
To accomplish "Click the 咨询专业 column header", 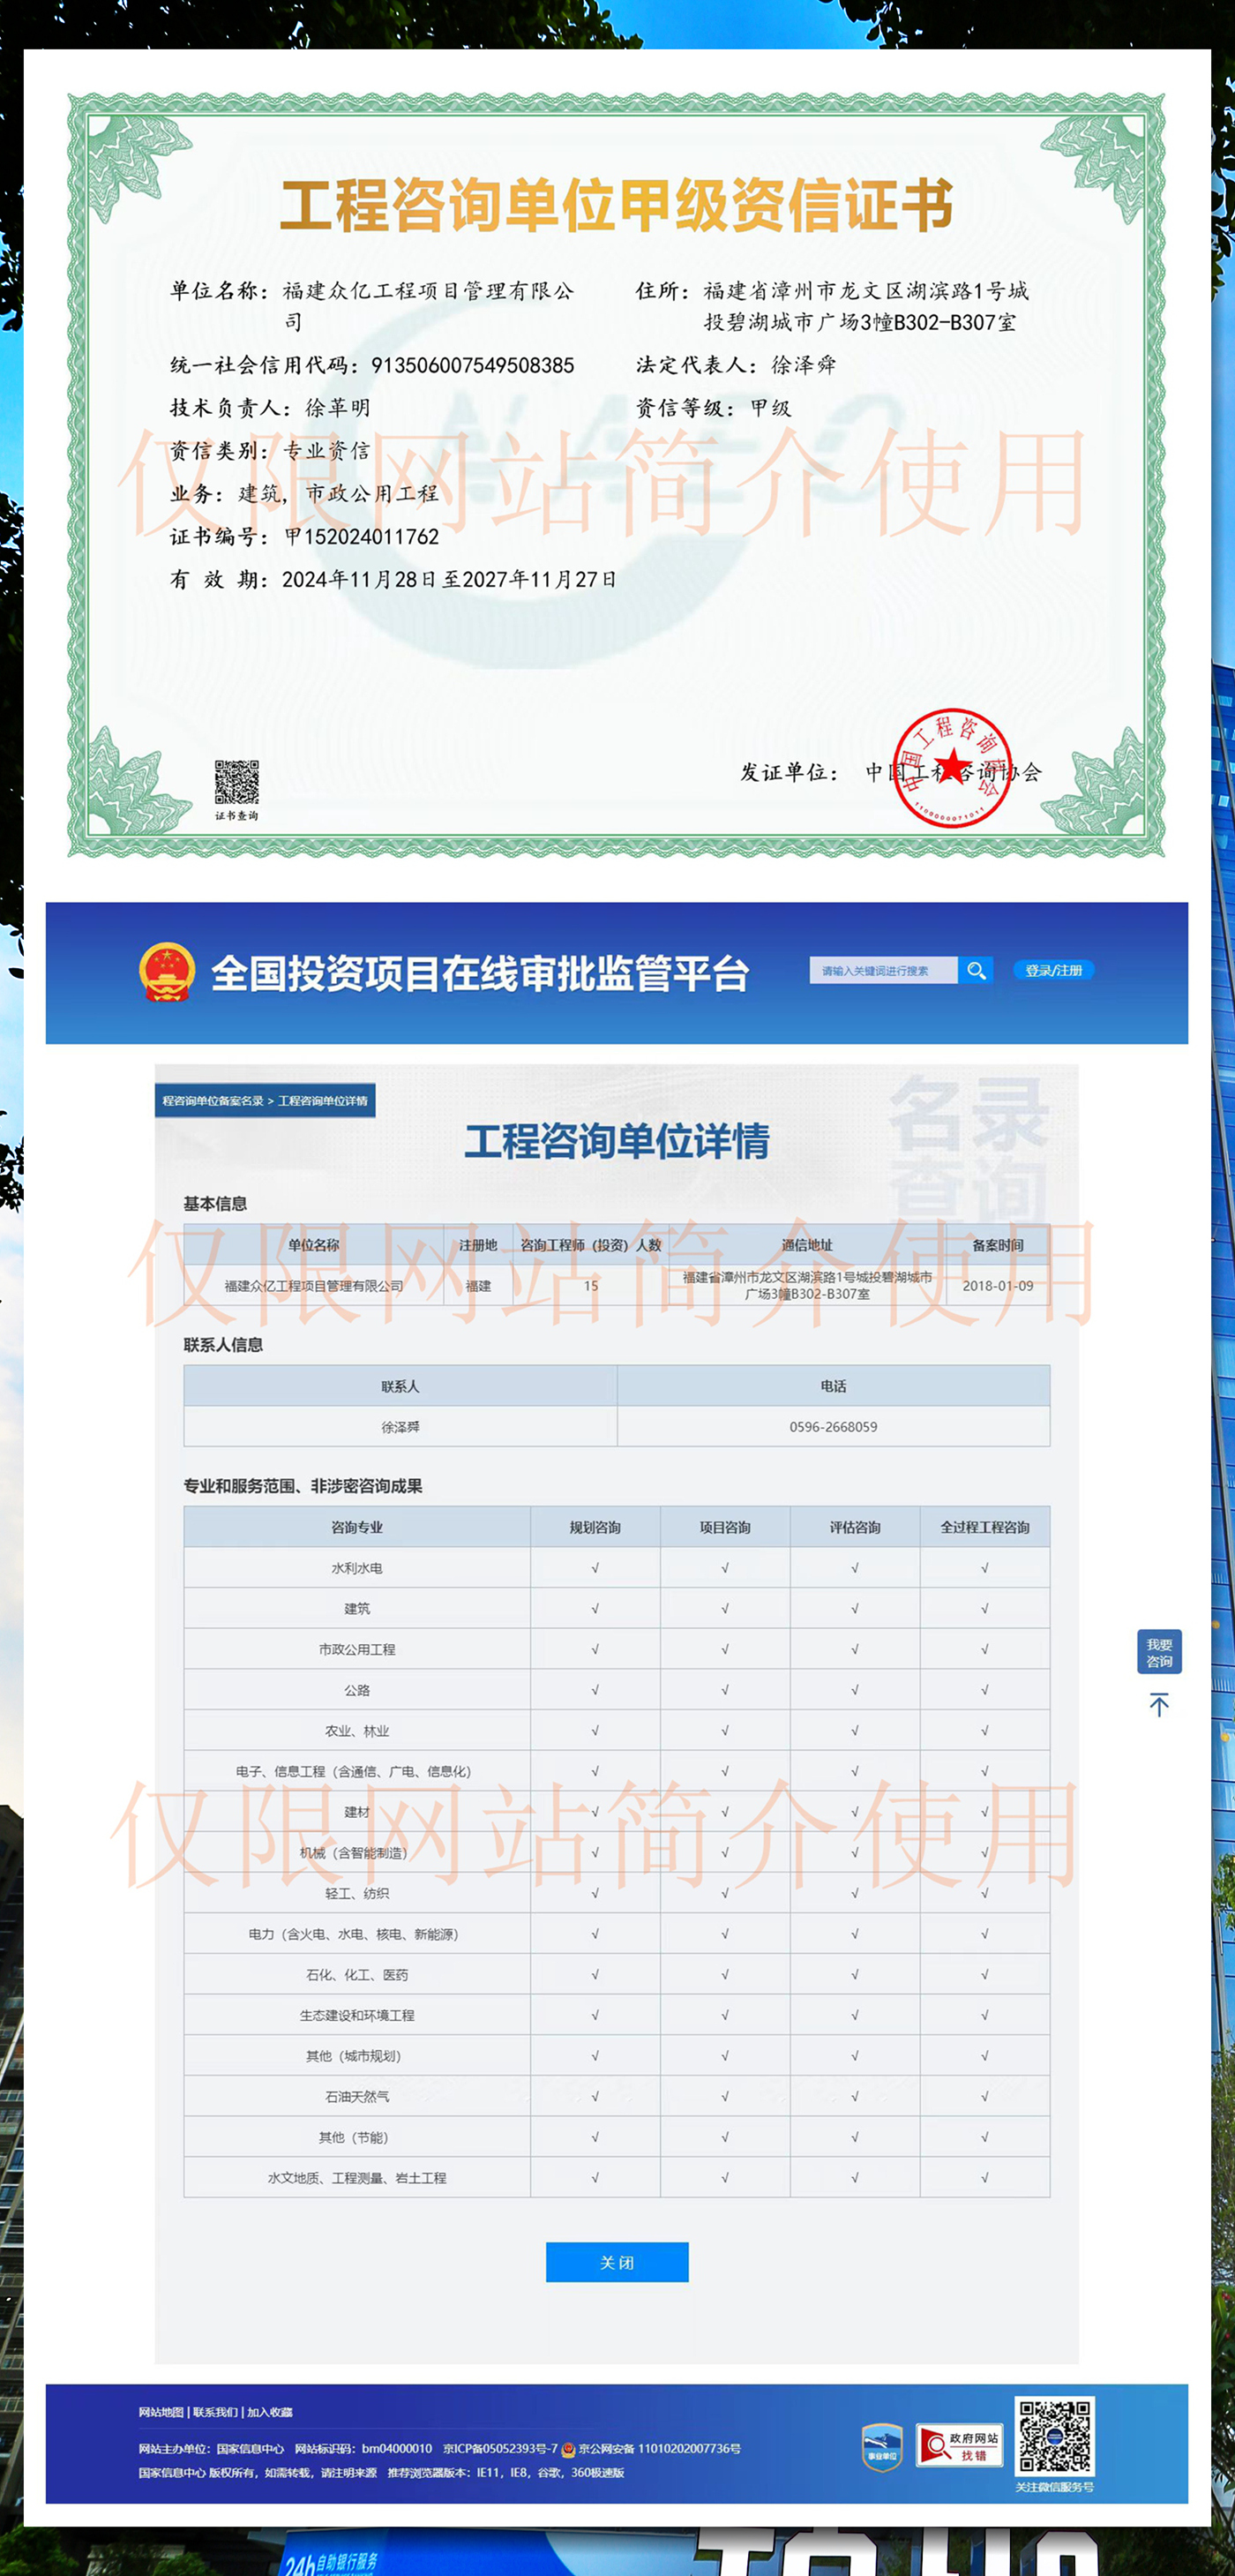I will pos(357,1527).
